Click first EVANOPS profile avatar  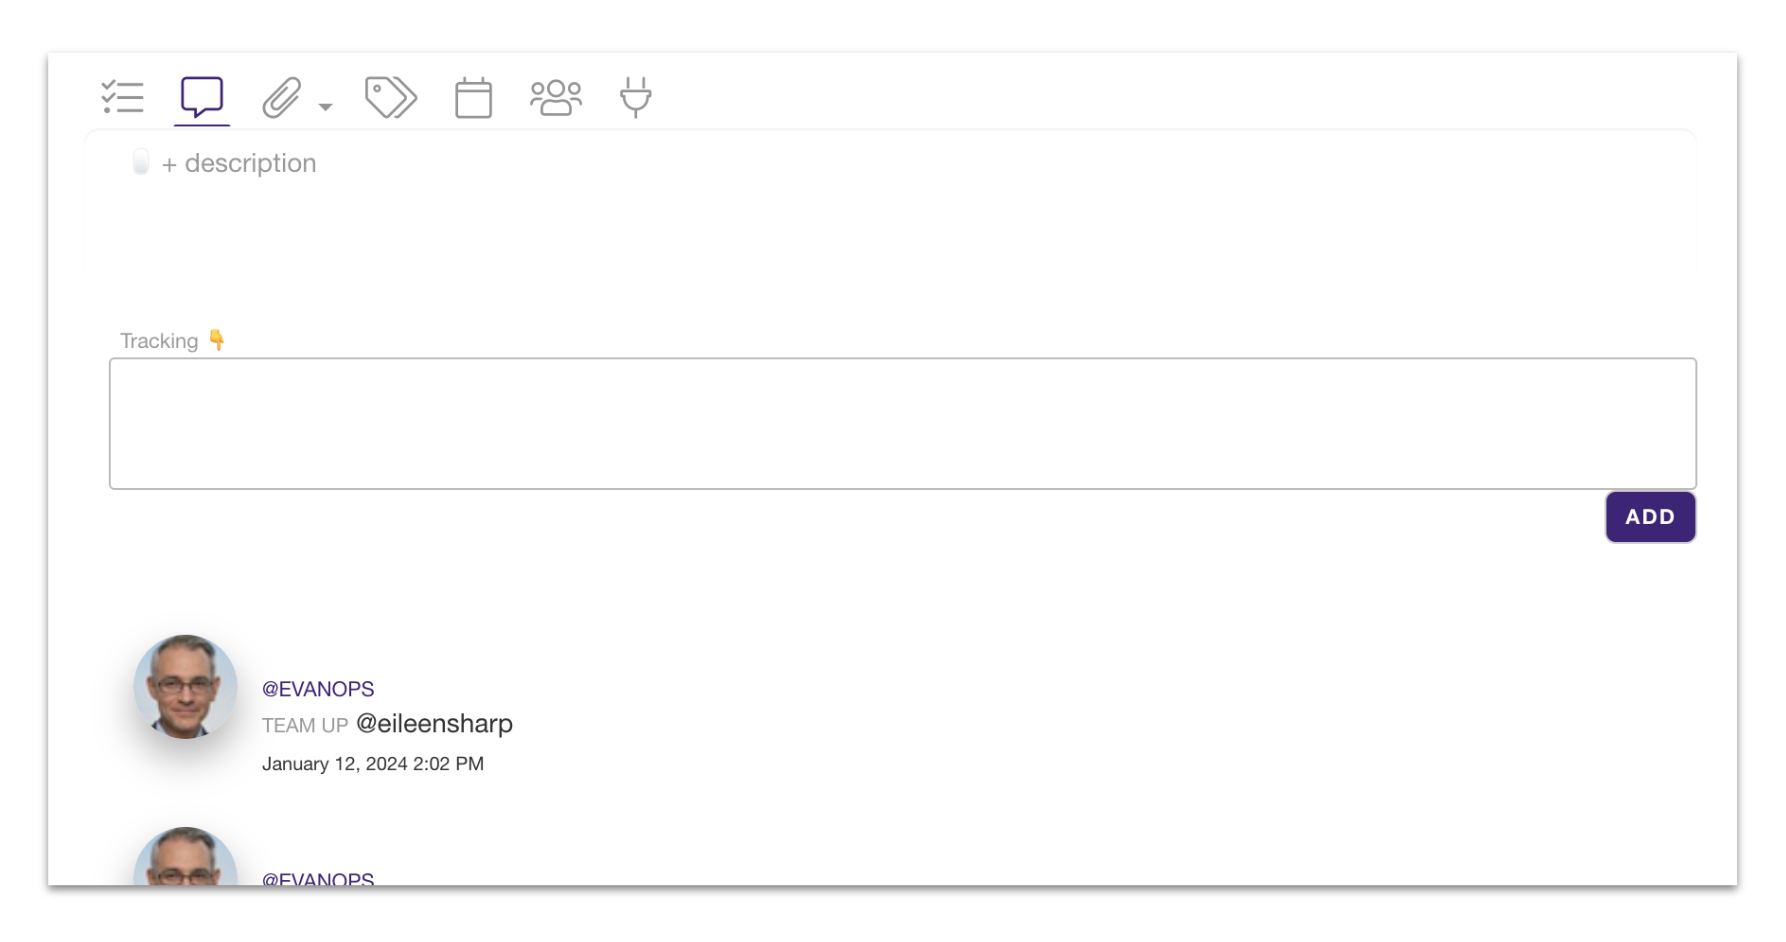coord(186,687)
